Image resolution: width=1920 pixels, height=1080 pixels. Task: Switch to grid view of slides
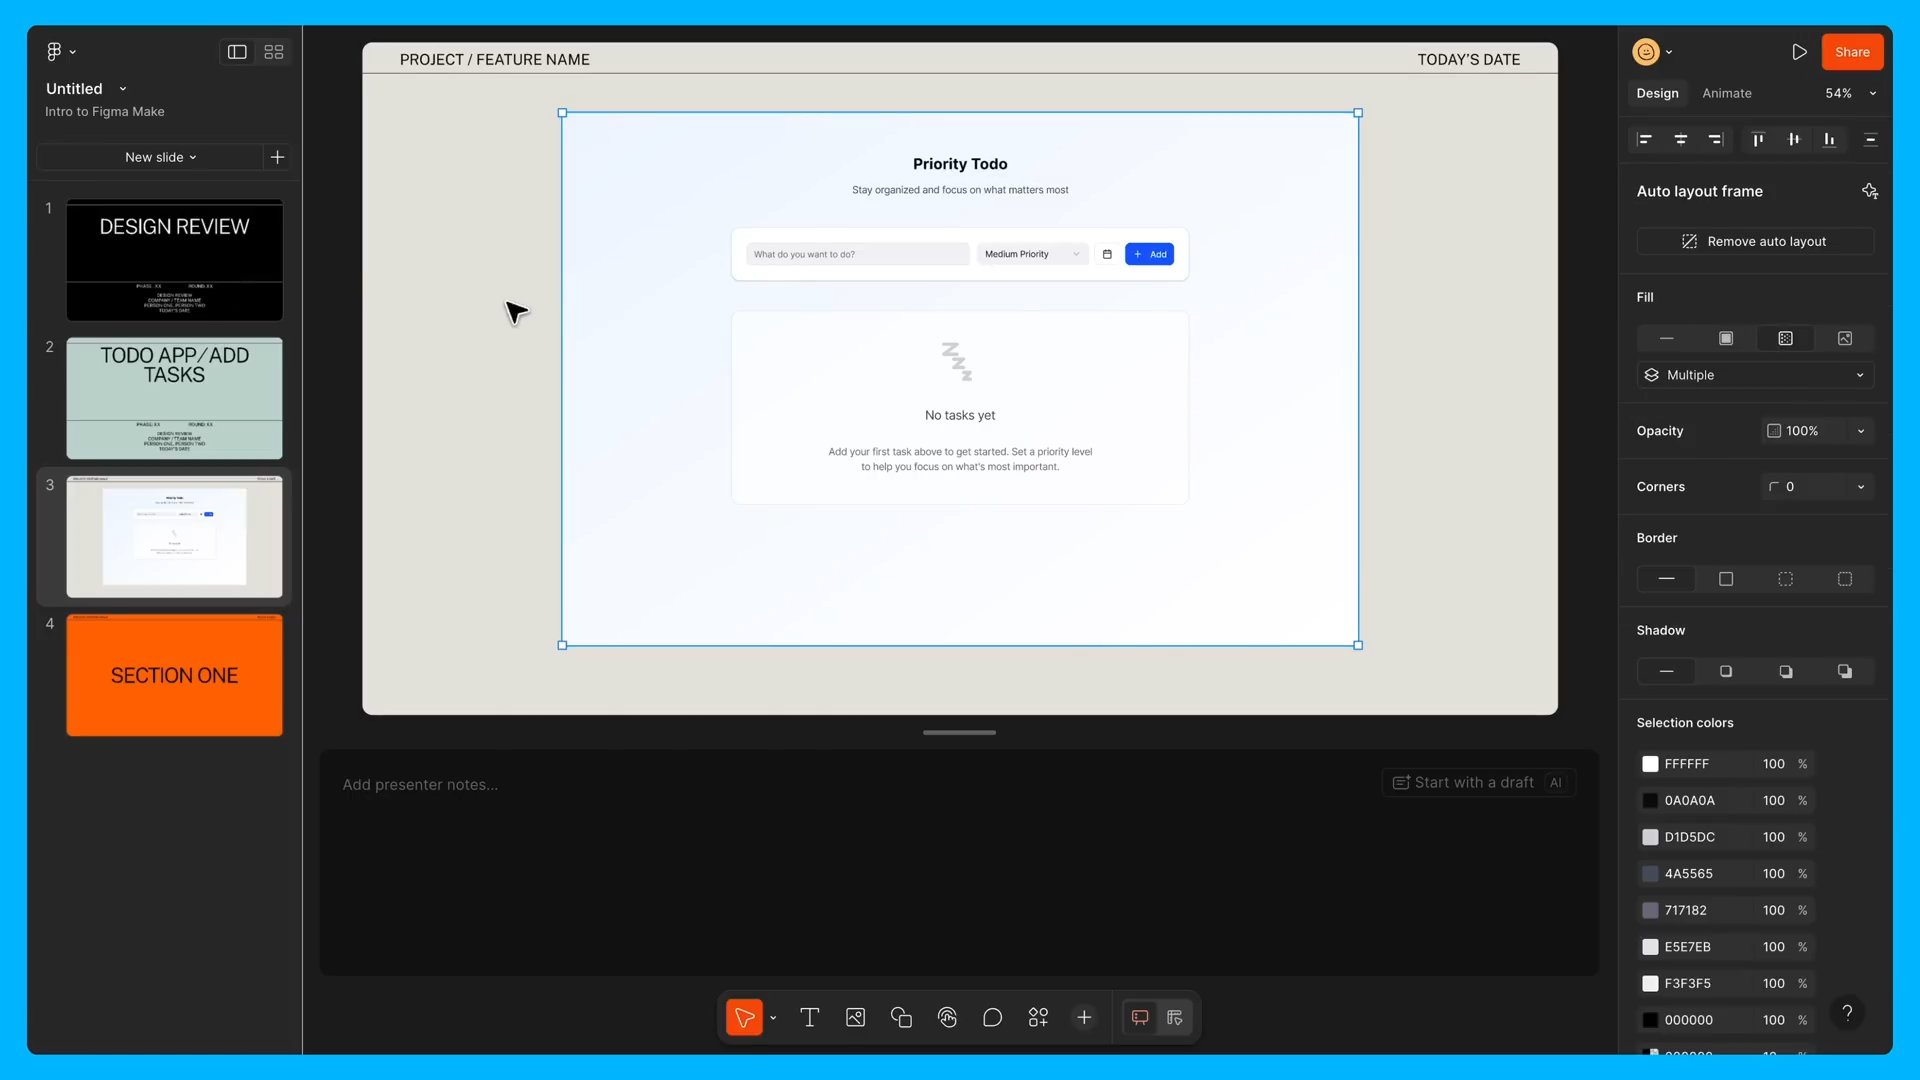tap(273, 51)
